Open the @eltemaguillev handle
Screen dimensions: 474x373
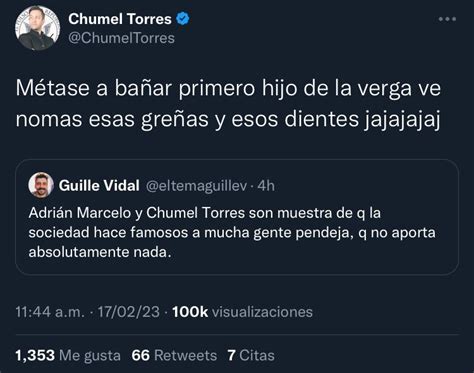[197, 186]
